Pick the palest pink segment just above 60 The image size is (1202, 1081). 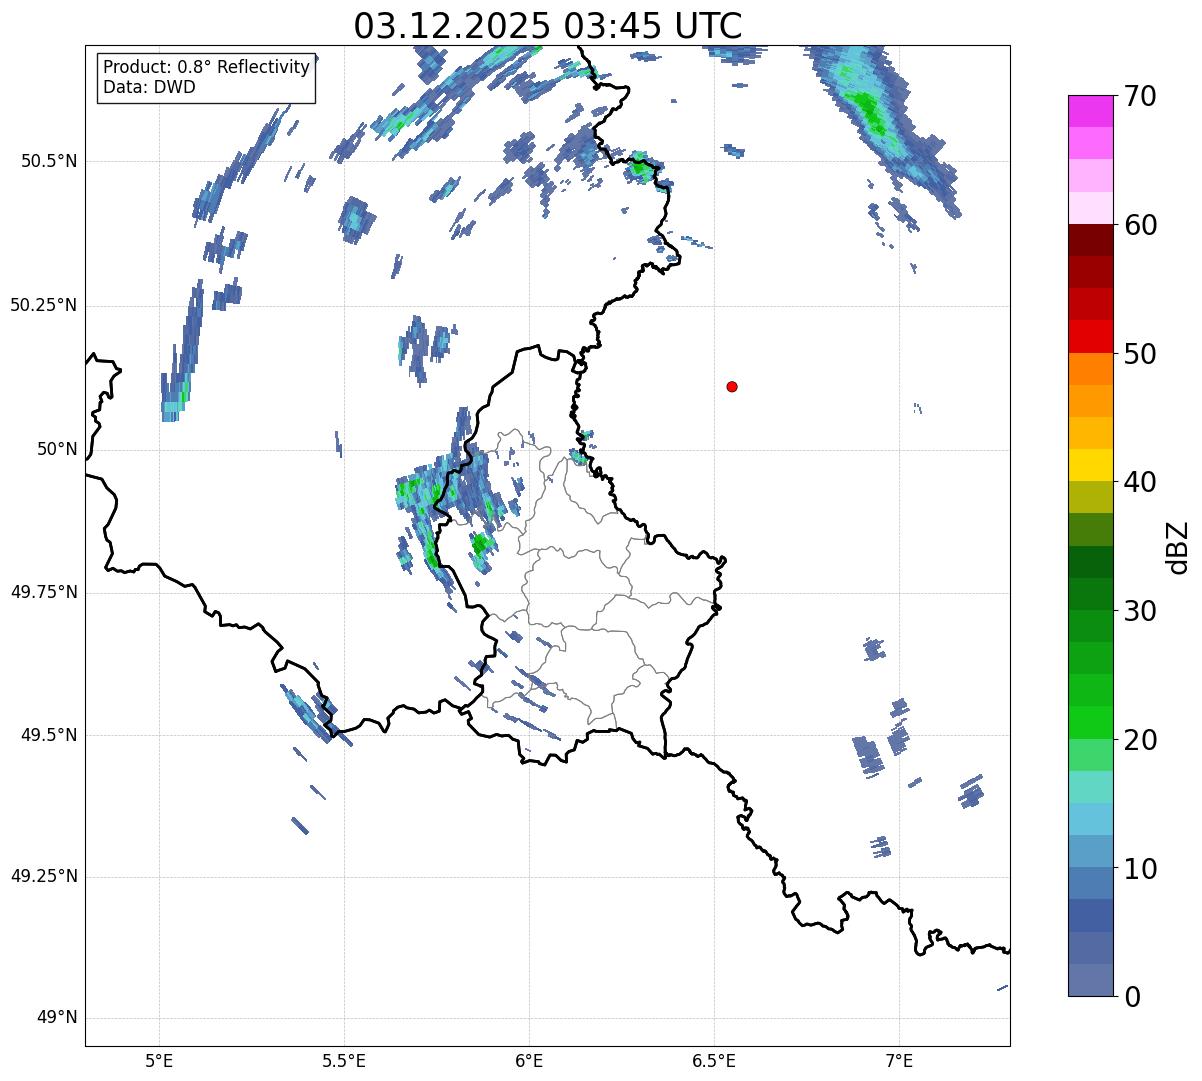(x=1090, y=208)
